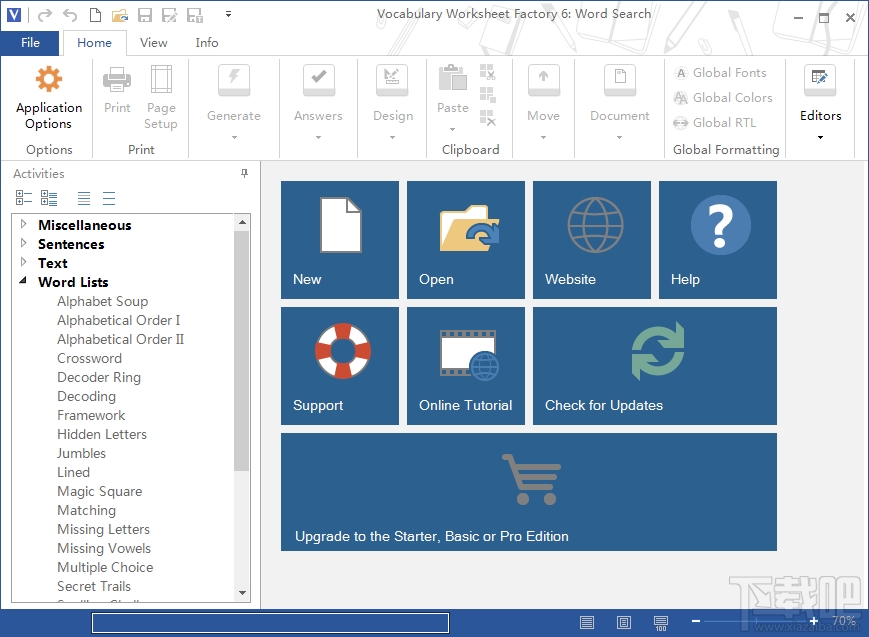This screenshot has height=637, width=869.
Task: Switch to the Info tab
Action: 207,43
